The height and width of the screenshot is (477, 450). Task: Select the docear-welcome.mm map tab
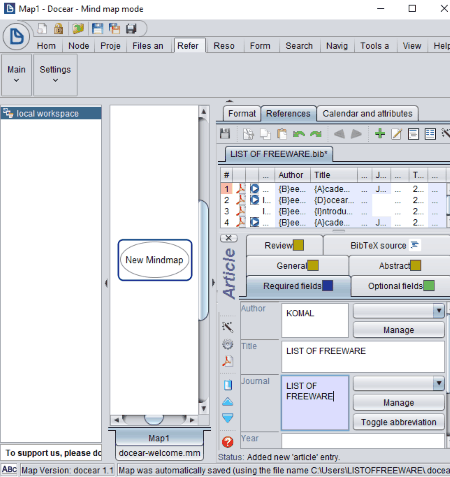159,453
